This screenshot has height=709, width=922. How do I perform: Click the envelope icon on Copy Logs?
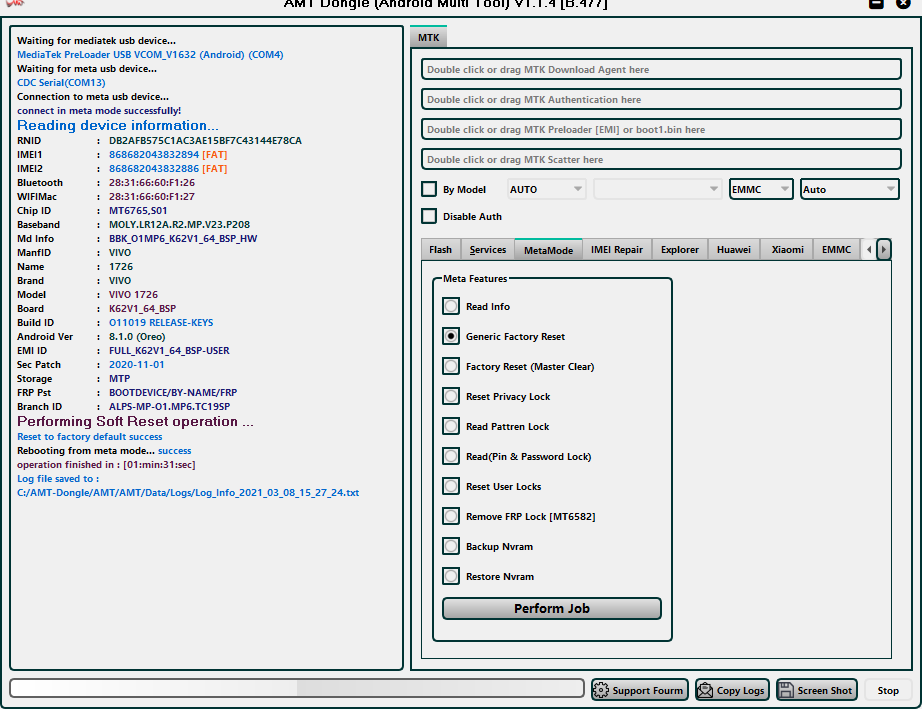click(705, 690)
